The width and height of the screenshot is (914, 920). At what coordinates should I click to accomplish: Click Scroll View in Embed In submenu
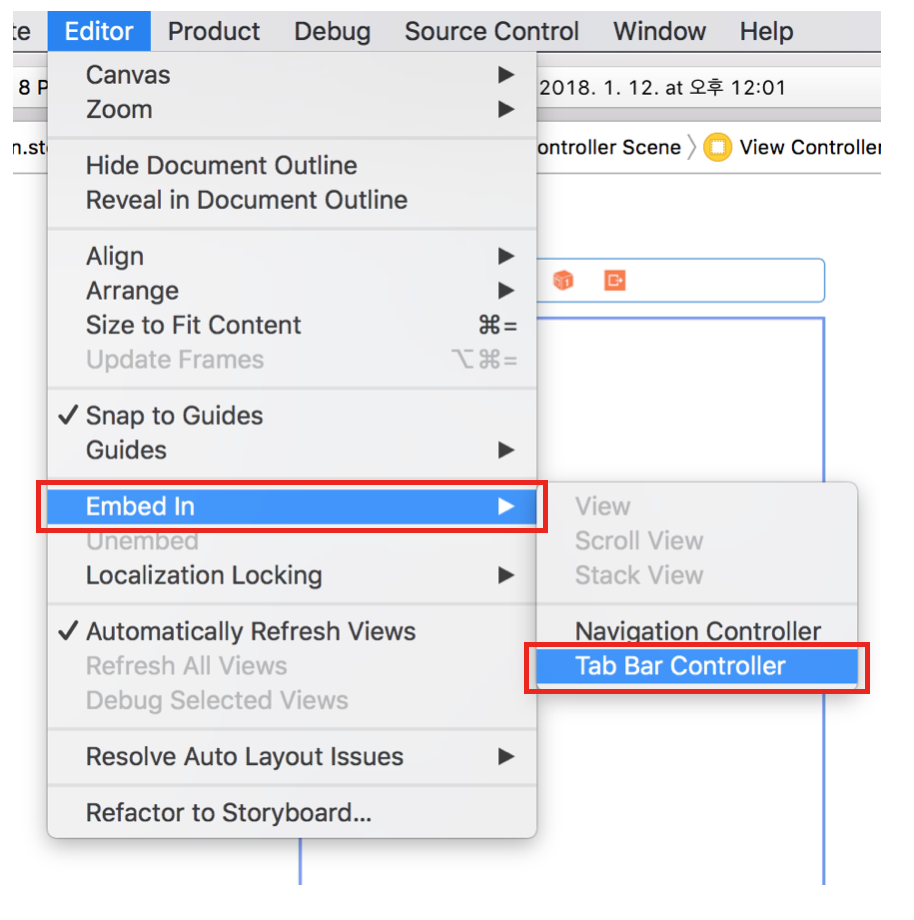pyautogui.click(x=697, y=541)
